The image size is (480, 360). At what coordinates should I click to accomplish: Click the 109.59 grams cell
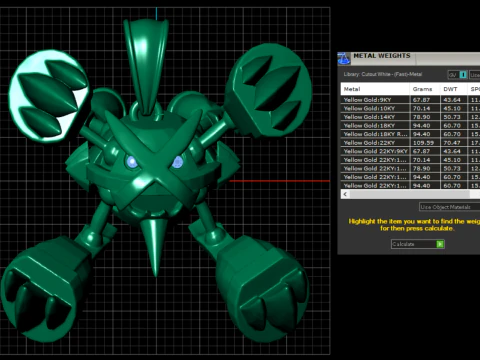click(425, 143)
